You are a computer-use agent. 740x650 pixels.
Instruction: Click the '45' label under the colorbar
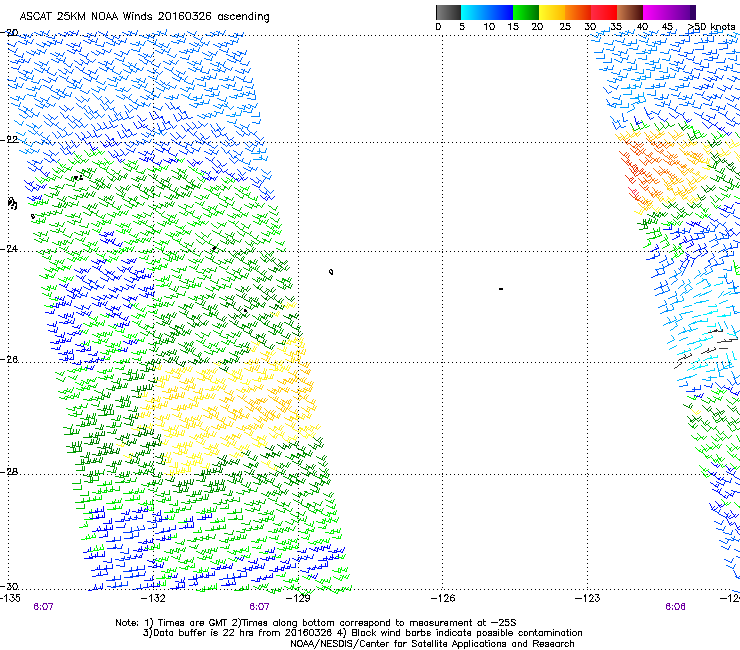(x=667, y=27)
